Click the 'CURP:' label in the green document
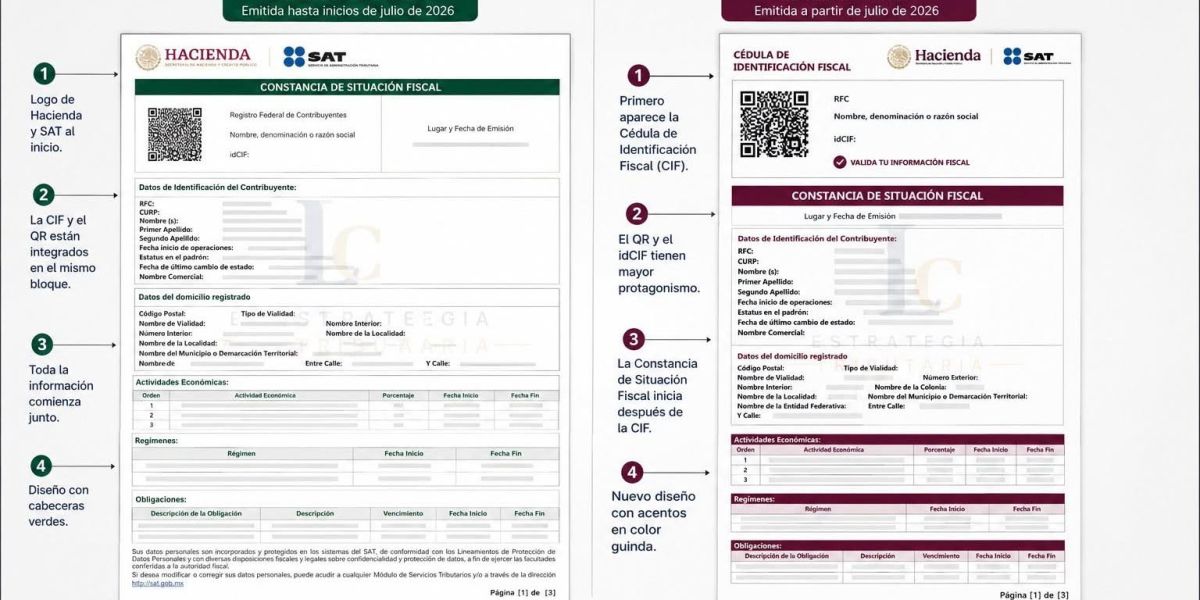Image resolution: width=1200 pixels, height=600 pixels. (149, 212)
